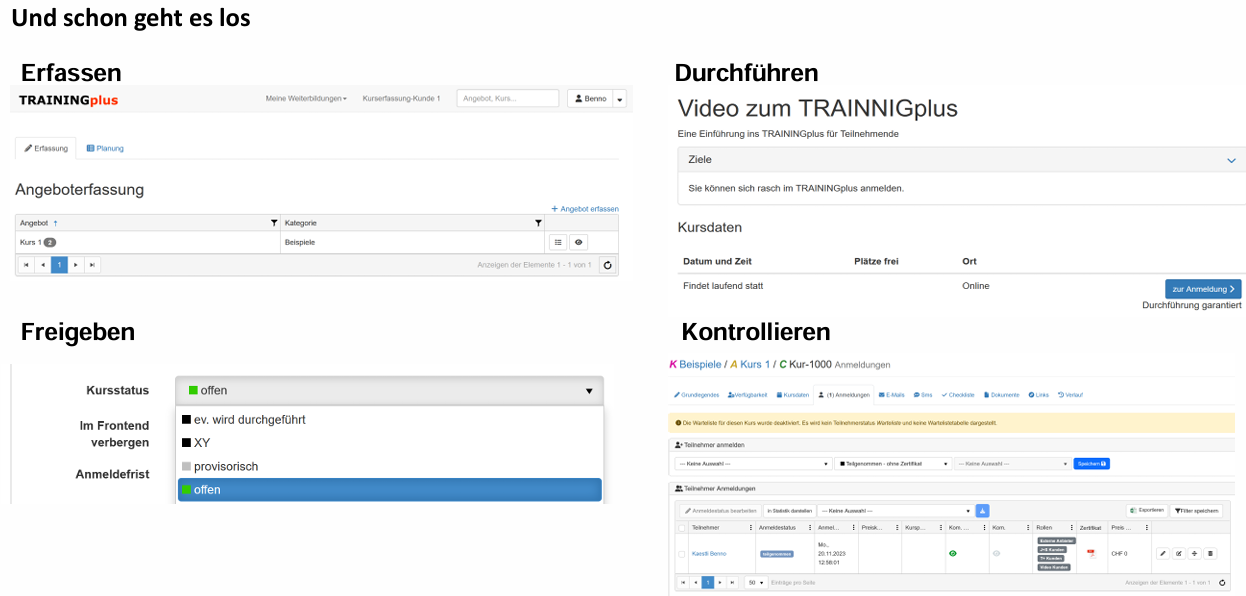Click Anmeldestatus bearbeiten button

click(x=720, y=511)
